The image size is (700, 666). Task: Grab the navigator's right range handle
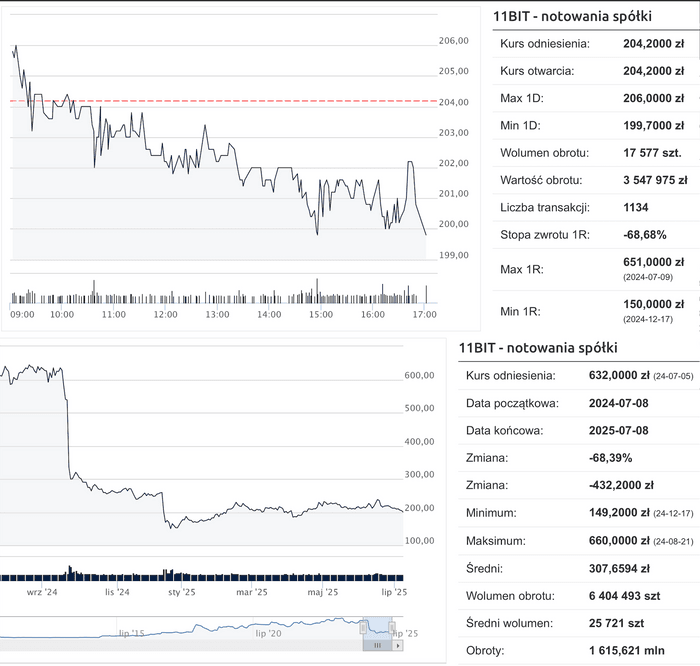tap(392, 629)
